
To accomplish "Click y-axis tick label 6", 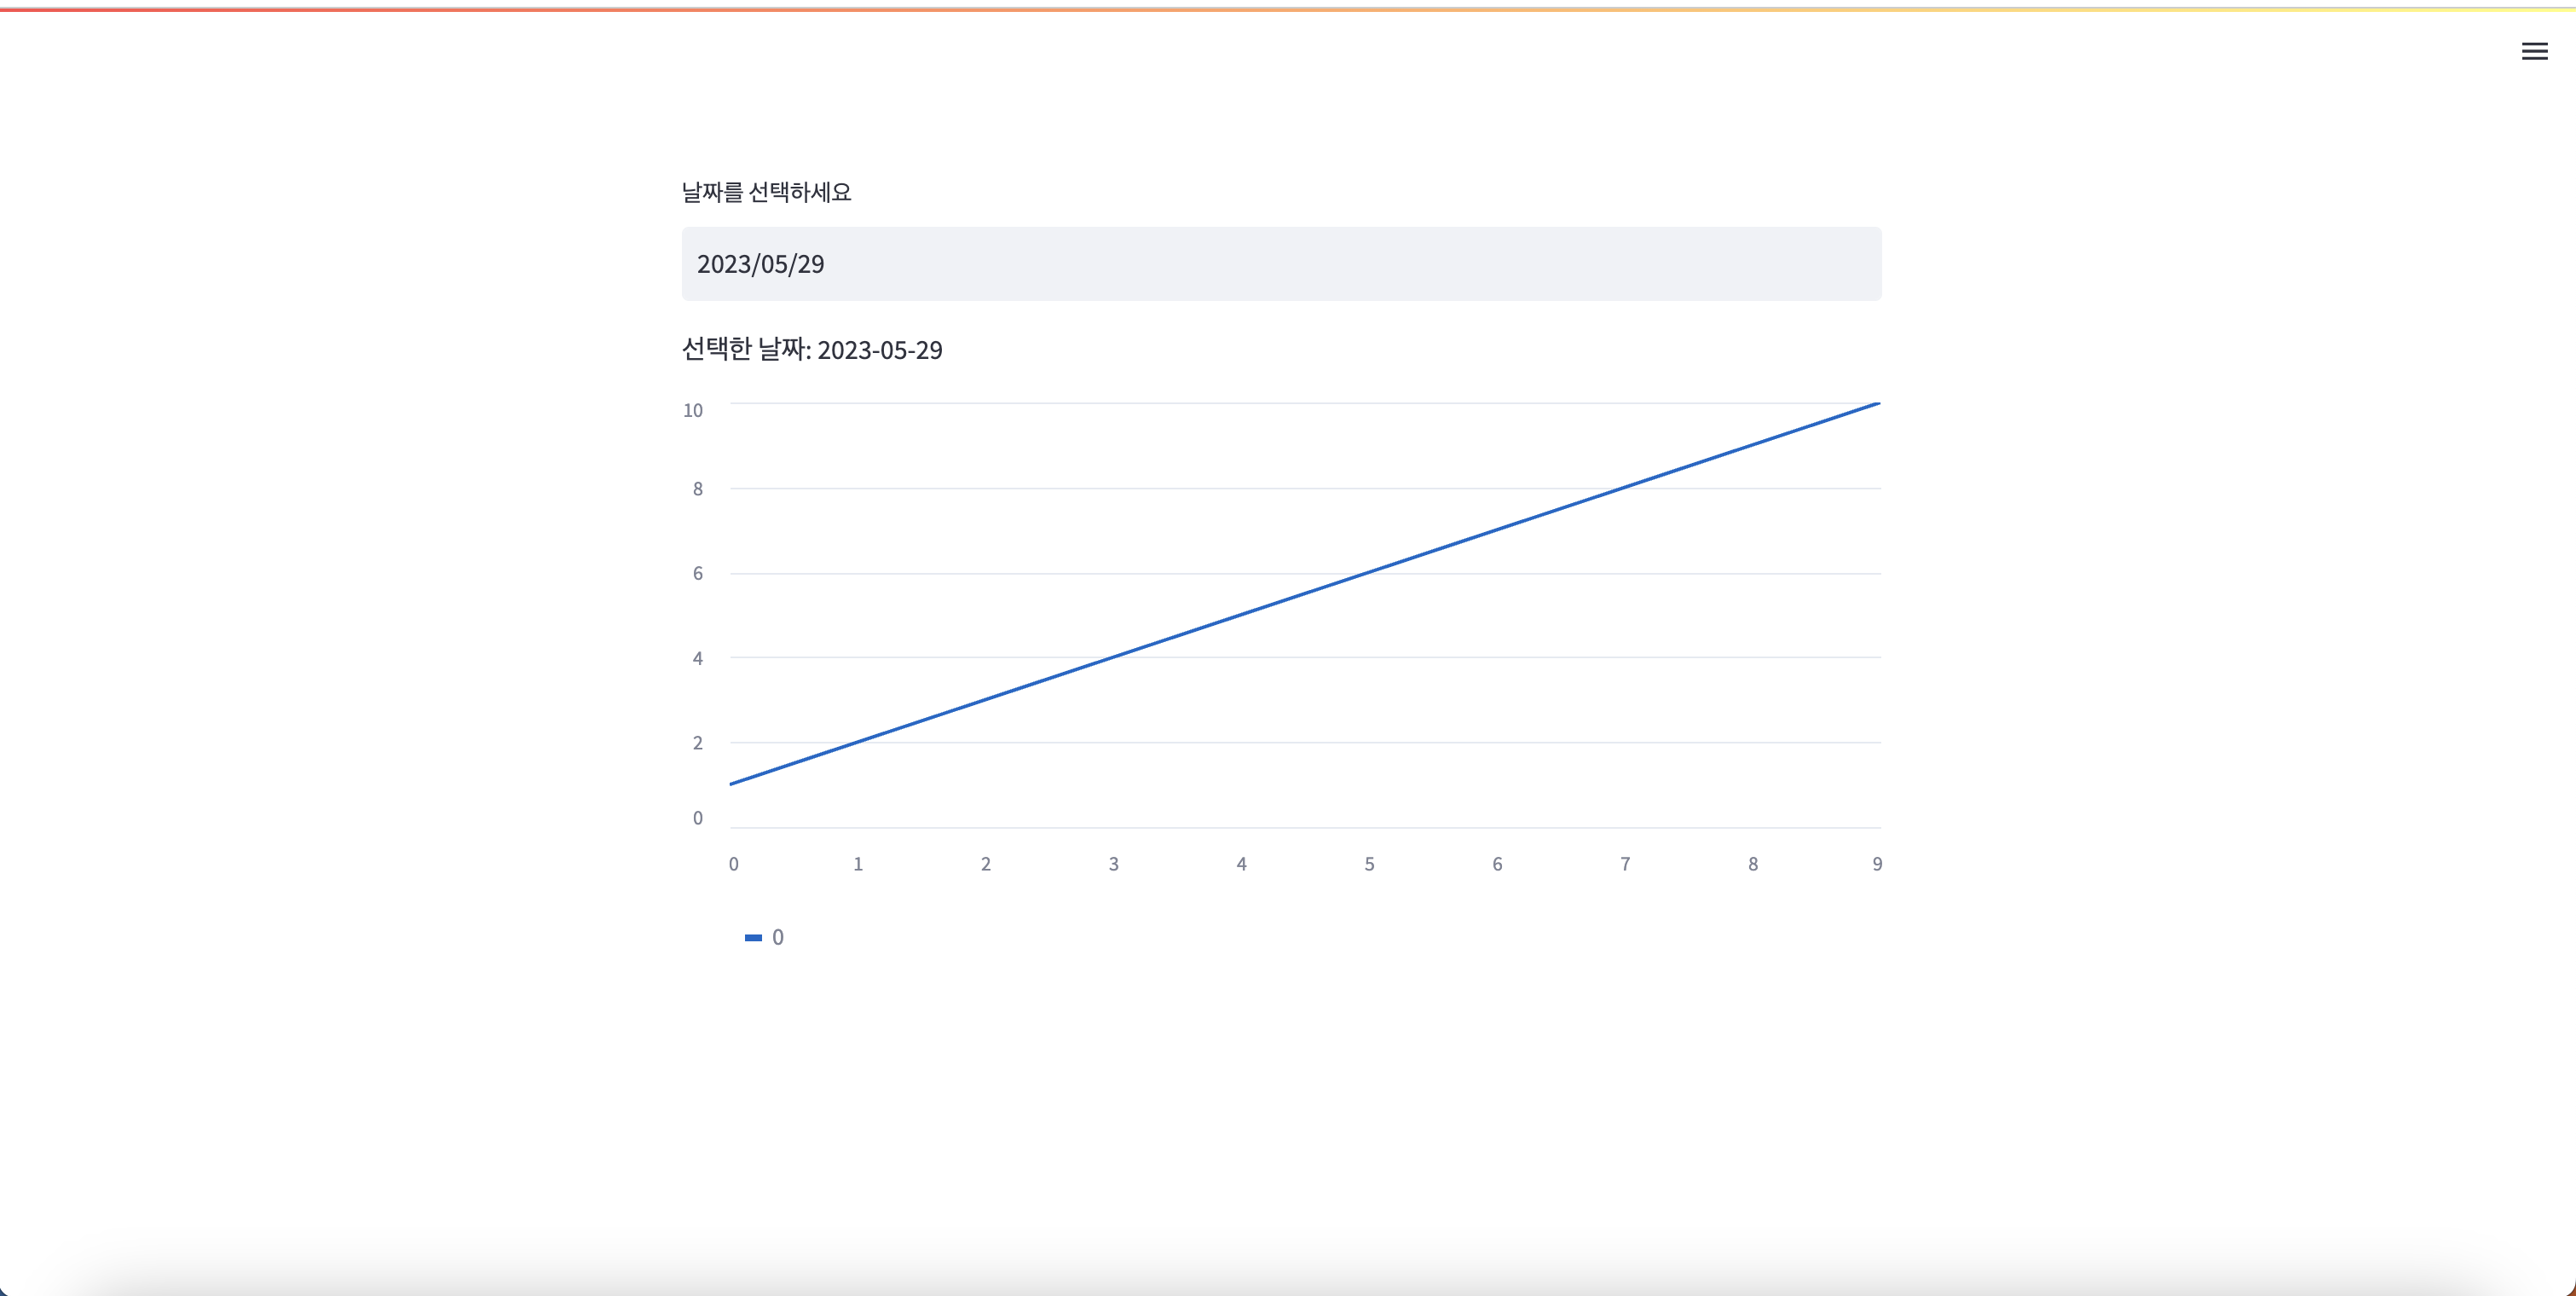I will point(698,573).
